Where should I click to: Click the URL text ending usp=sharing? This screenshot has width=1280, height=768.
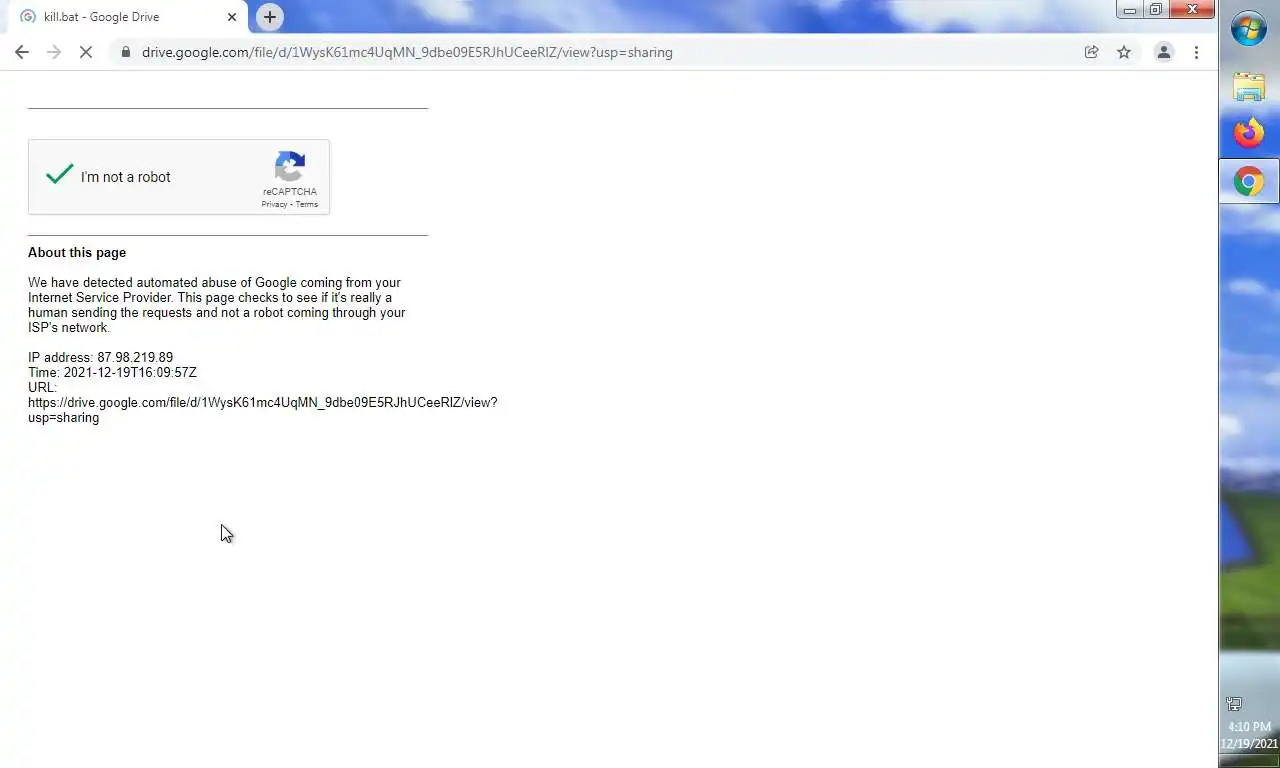click(262, 402)
